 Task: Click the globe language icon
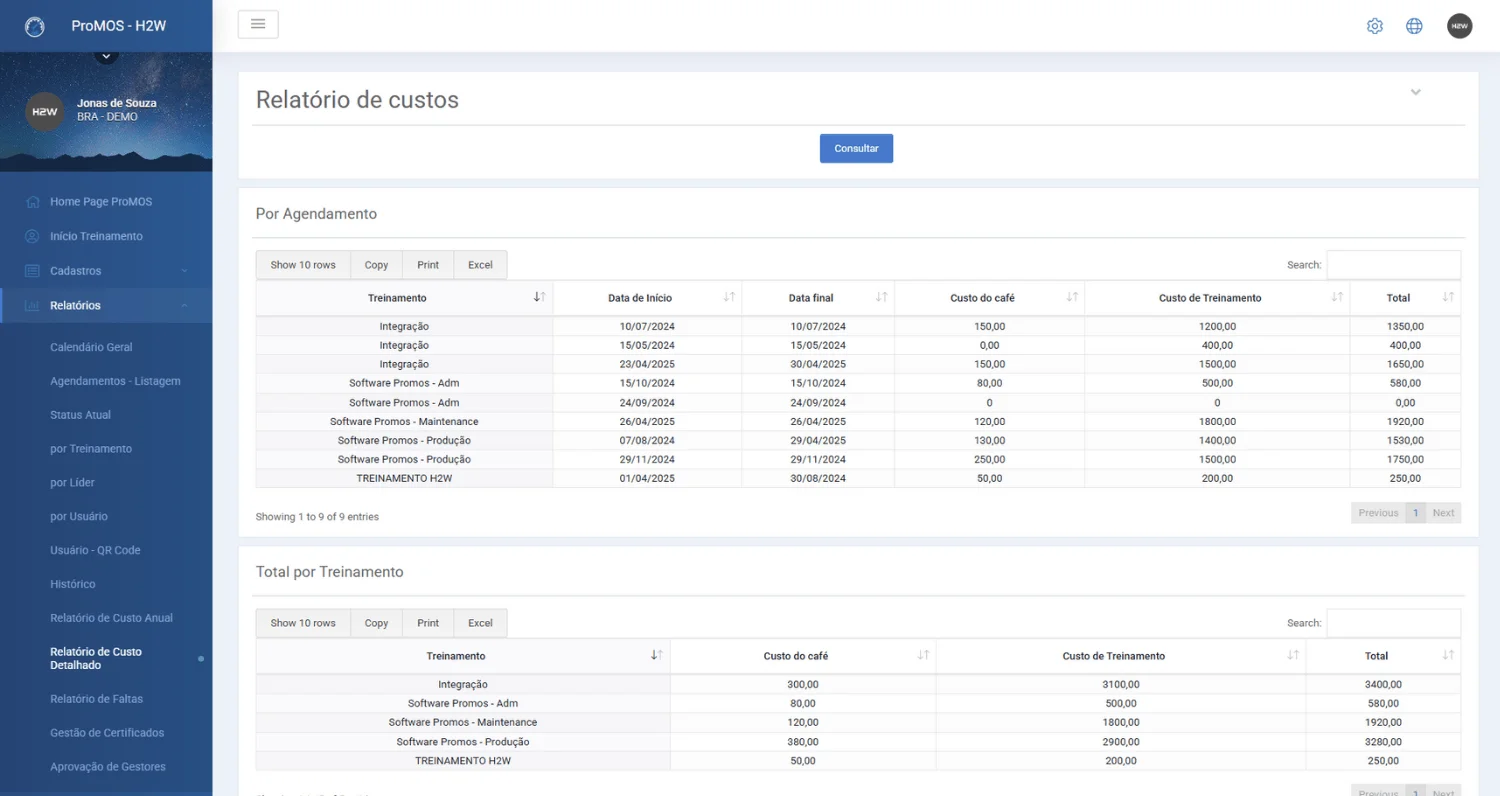(1414, 26)
